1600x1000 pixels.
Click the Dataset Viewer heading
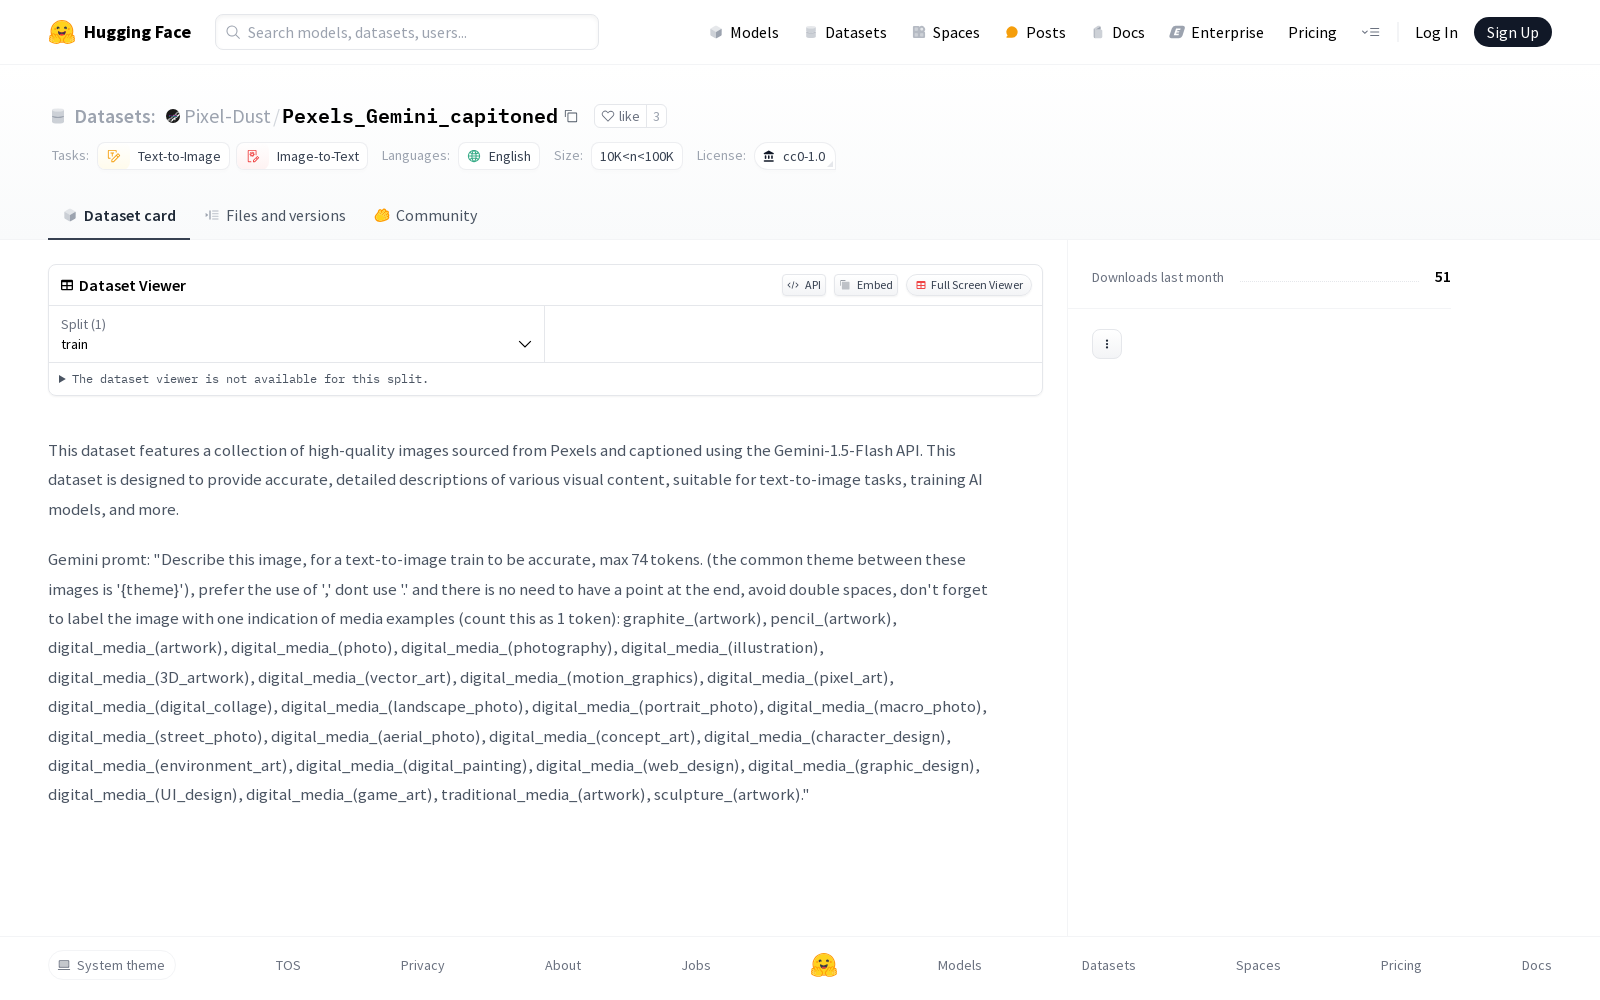[x=132, y=285]
